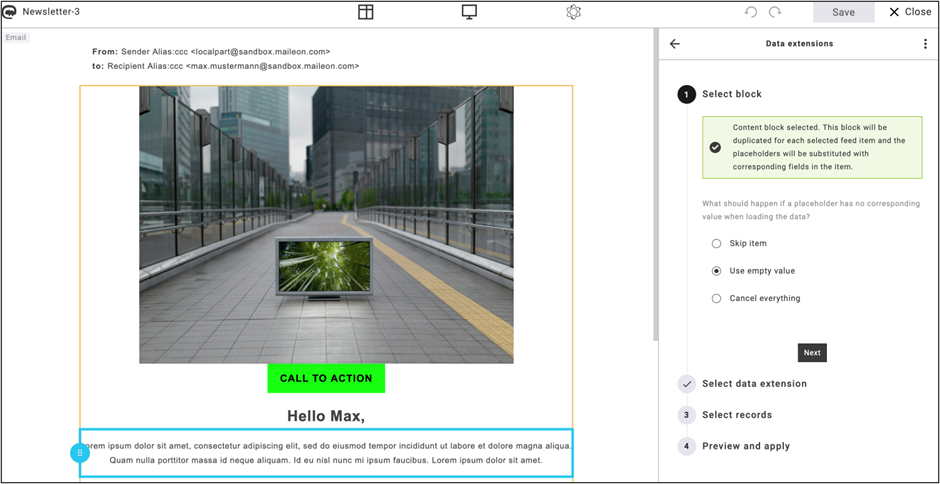Image resolution: width=940 pixels, height=484 pixels.
Task: Click the From sender alias line
Action: (211, 52)
